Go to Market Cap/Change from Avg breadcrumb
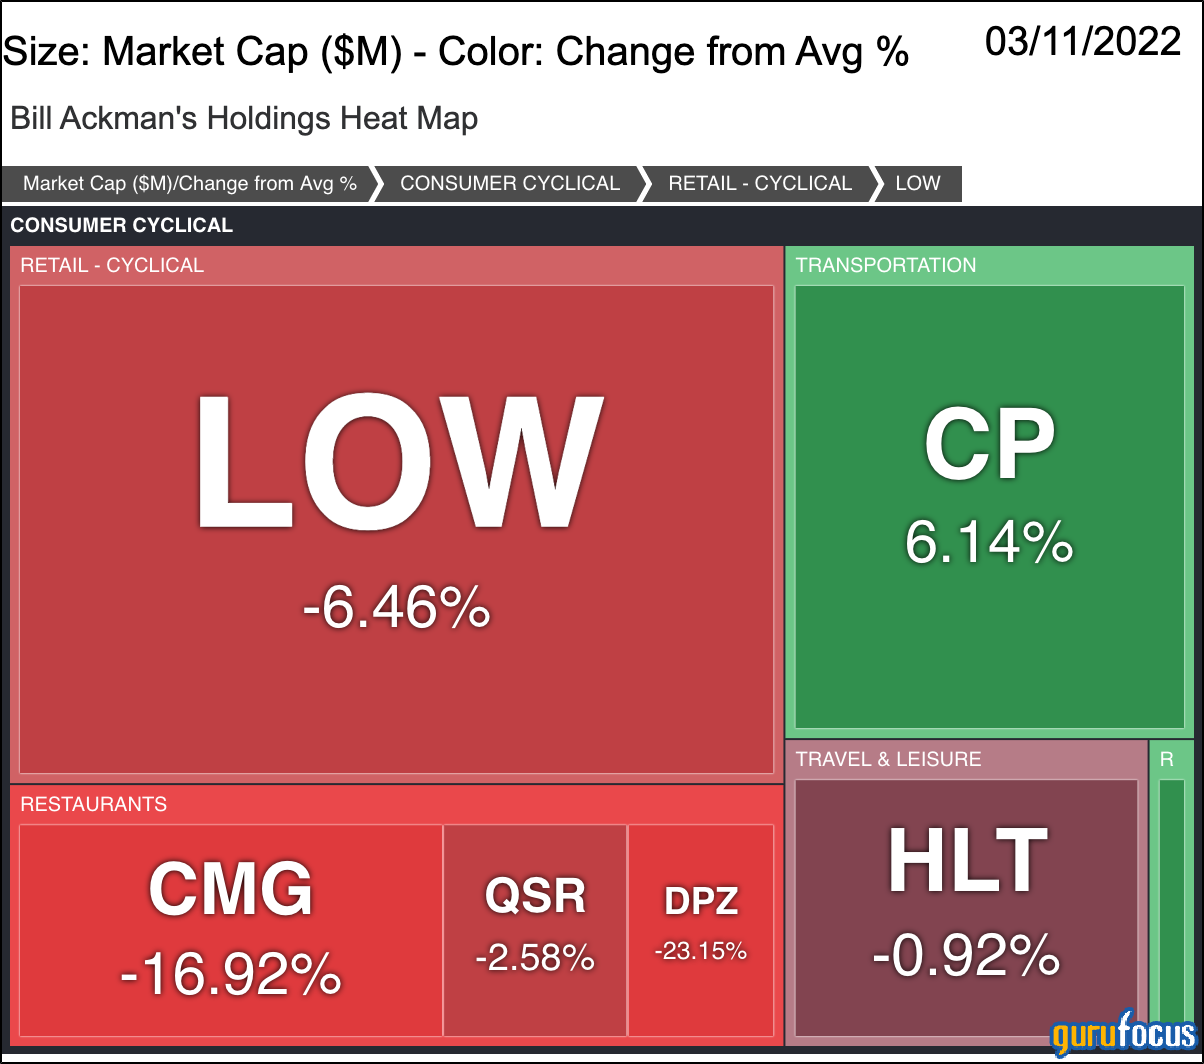This screenshot has width=1204, height=1064. point(190,184)
